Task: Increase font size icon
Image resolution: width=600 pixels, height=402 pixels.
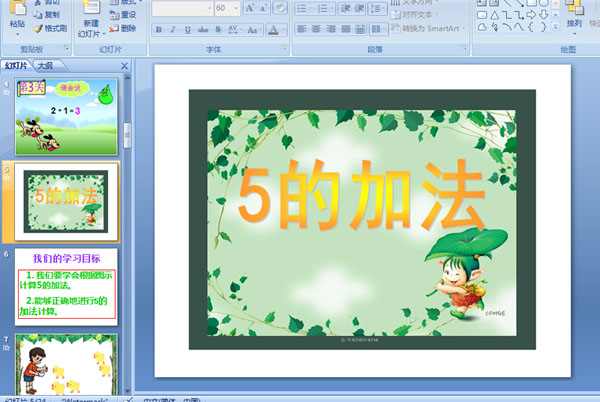Action: [250, 8]
